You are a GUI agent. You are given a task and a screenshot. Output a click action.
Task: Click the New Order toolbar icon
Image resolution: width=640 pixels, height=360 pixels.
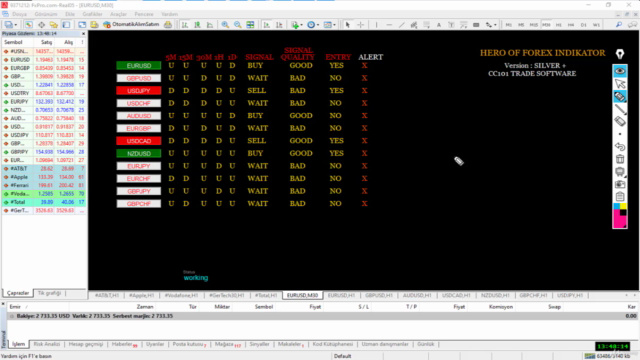pyautogui.click(x=94, y=25)
